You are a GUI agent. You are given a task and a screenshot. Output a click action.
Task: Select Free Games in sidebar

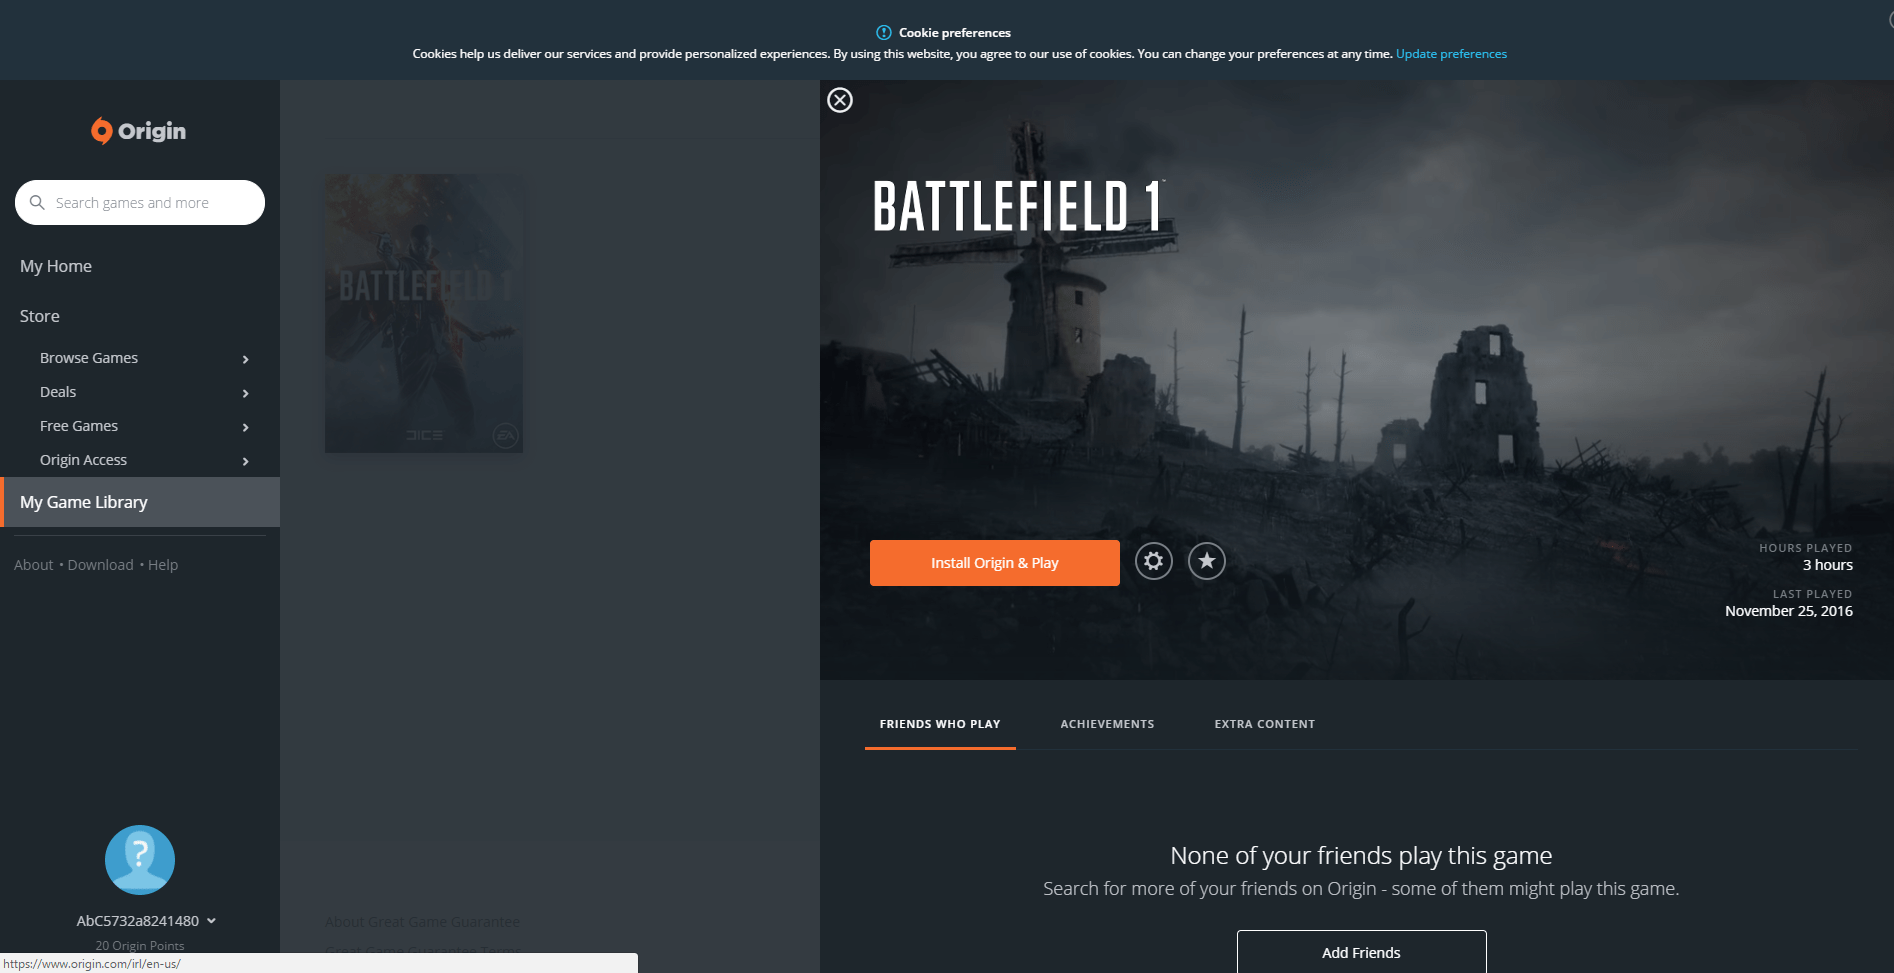(79, 426)
